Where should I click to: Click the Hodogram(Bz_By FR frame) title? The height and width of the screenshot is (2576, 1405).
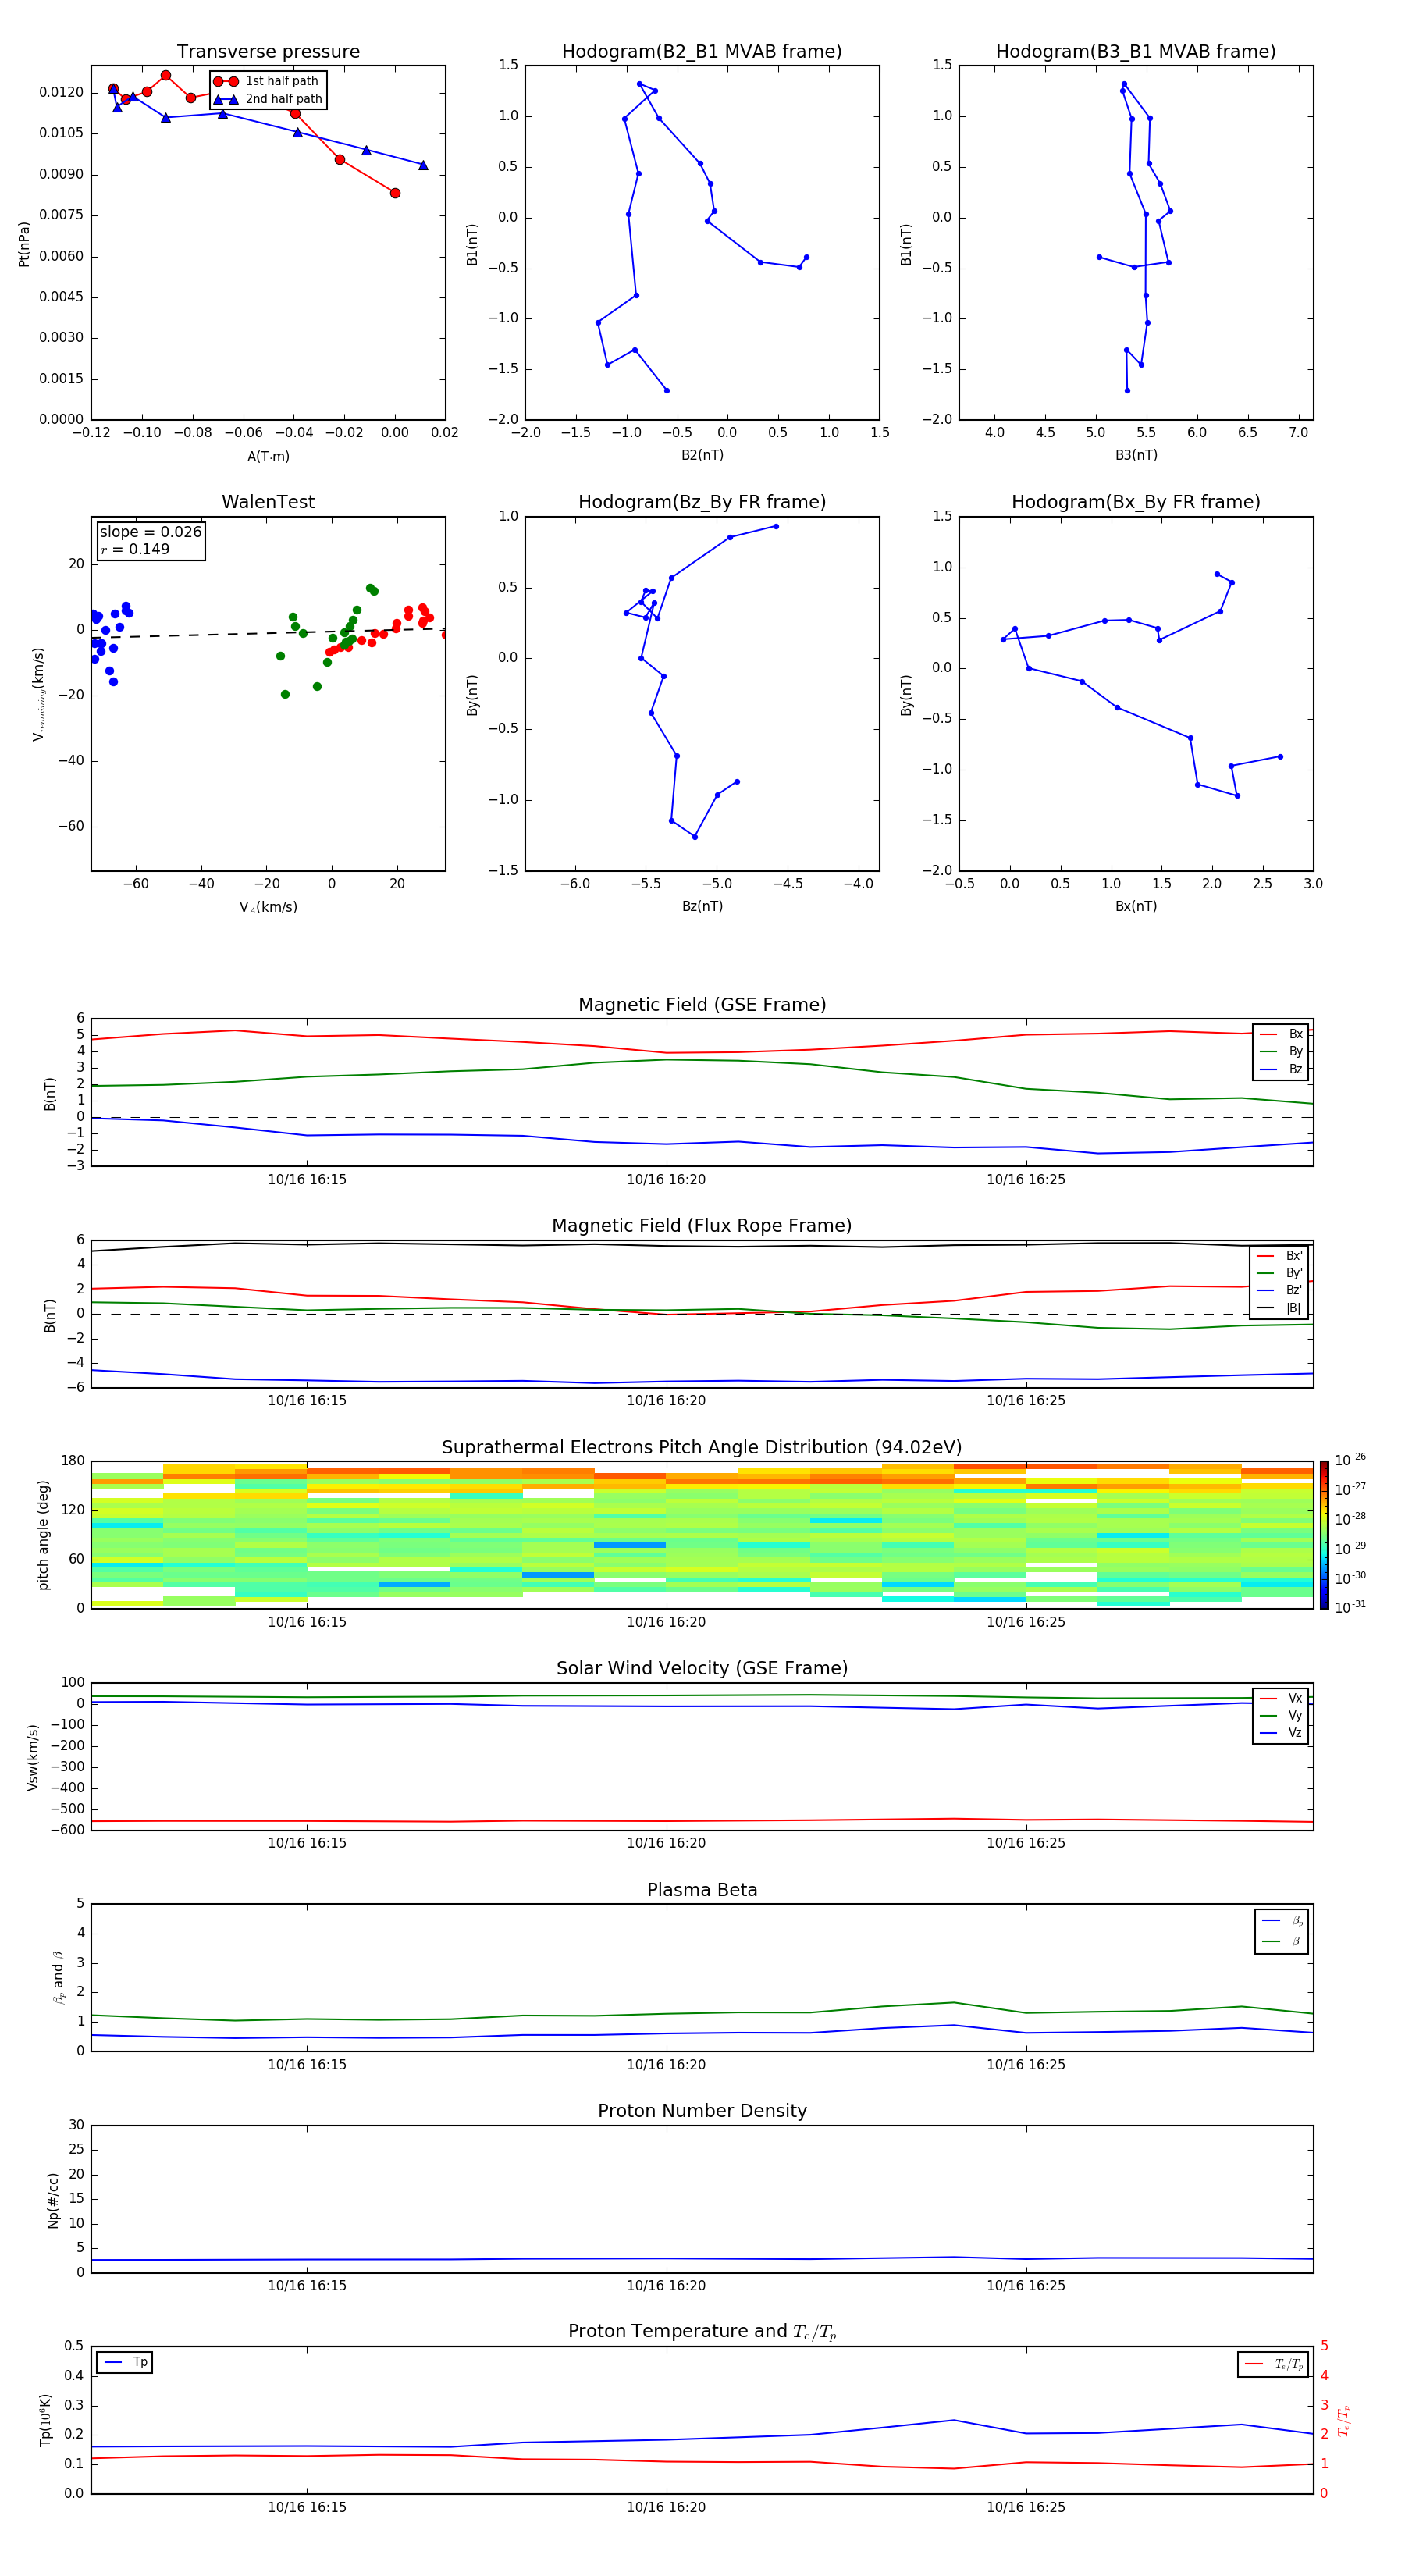(x=701, y=502)
